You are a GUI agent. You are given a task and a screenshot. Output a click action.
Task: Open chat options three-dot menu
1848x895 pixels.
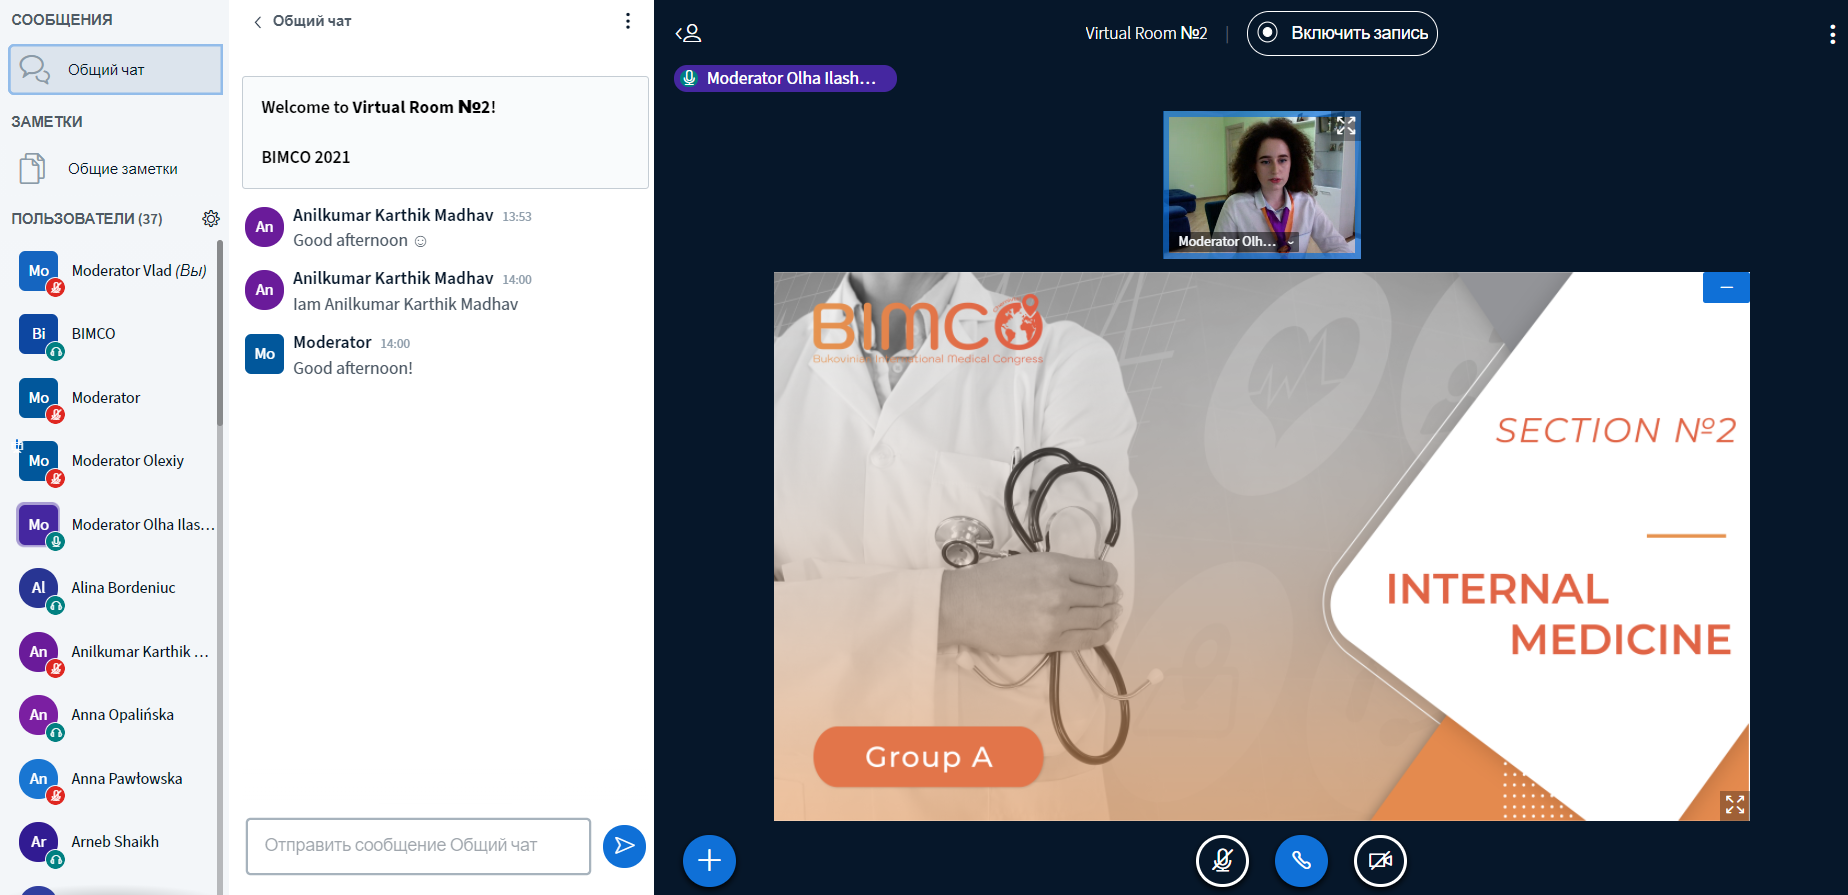pyautogui.click(x=628, y=21)
